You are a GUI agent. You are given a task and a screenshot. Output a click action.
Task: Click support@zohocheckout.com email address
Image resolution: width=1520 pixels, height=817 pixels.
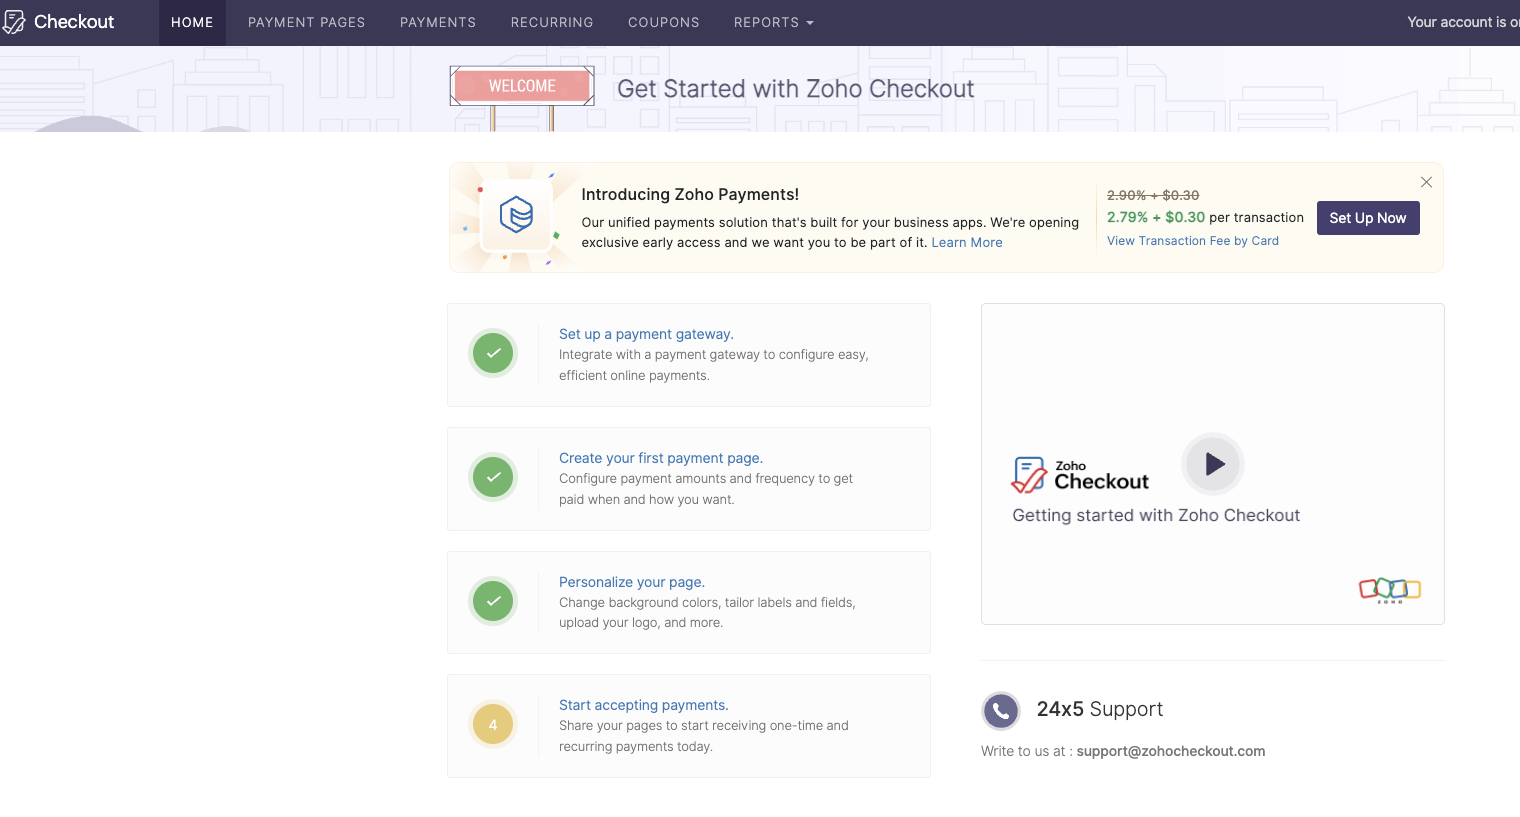coord(1171,751)
